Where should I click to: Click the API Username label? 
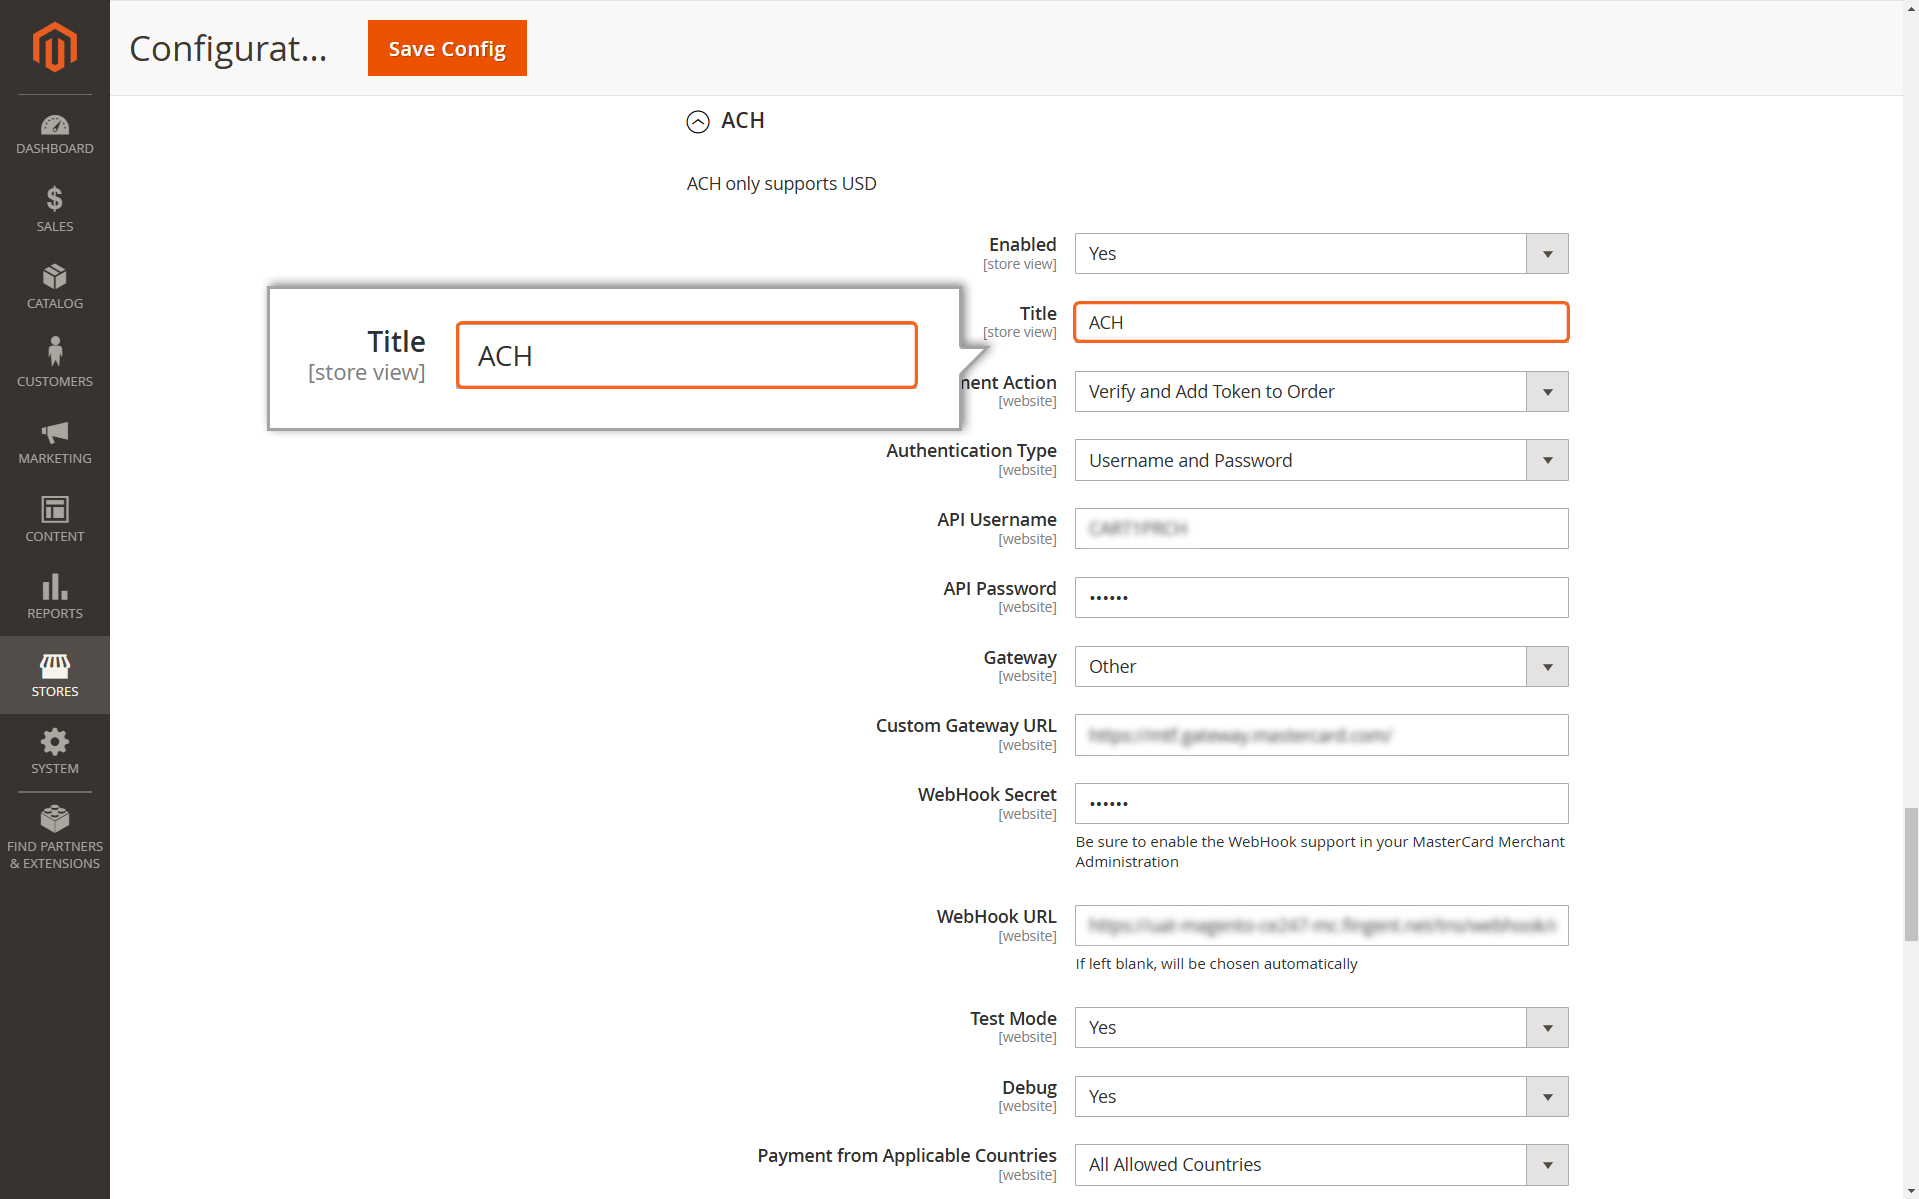[997, 520]
